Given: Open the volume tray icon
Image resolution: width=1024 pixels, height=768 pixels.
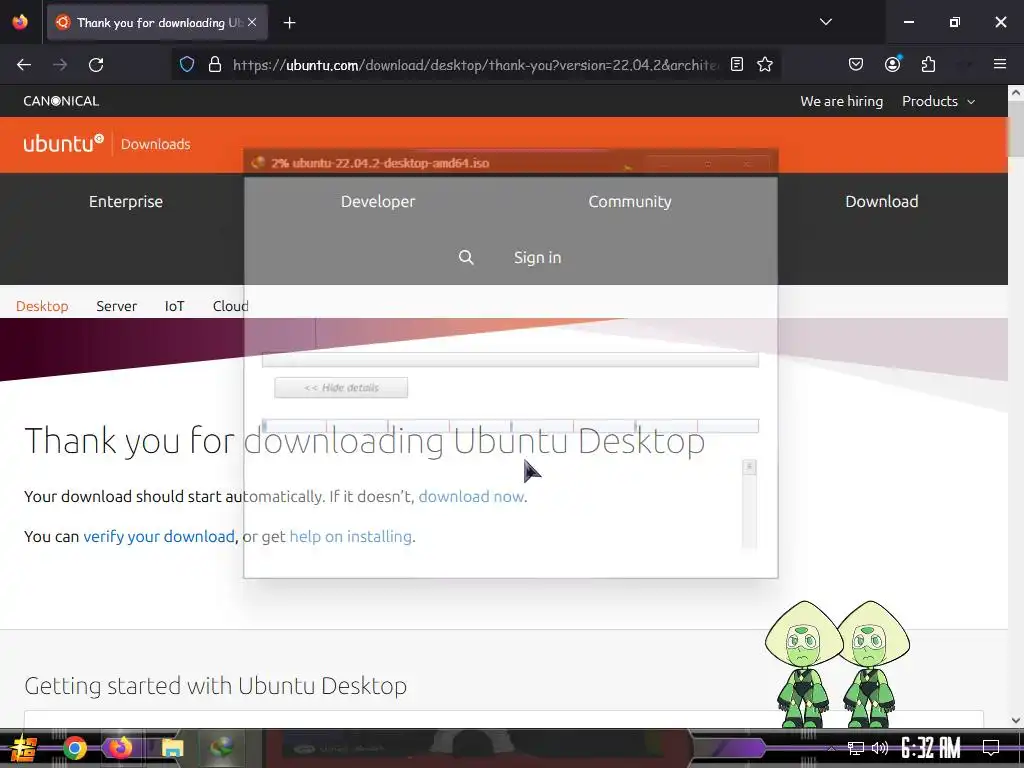Looking at the screenshot, I should (880, 748).
